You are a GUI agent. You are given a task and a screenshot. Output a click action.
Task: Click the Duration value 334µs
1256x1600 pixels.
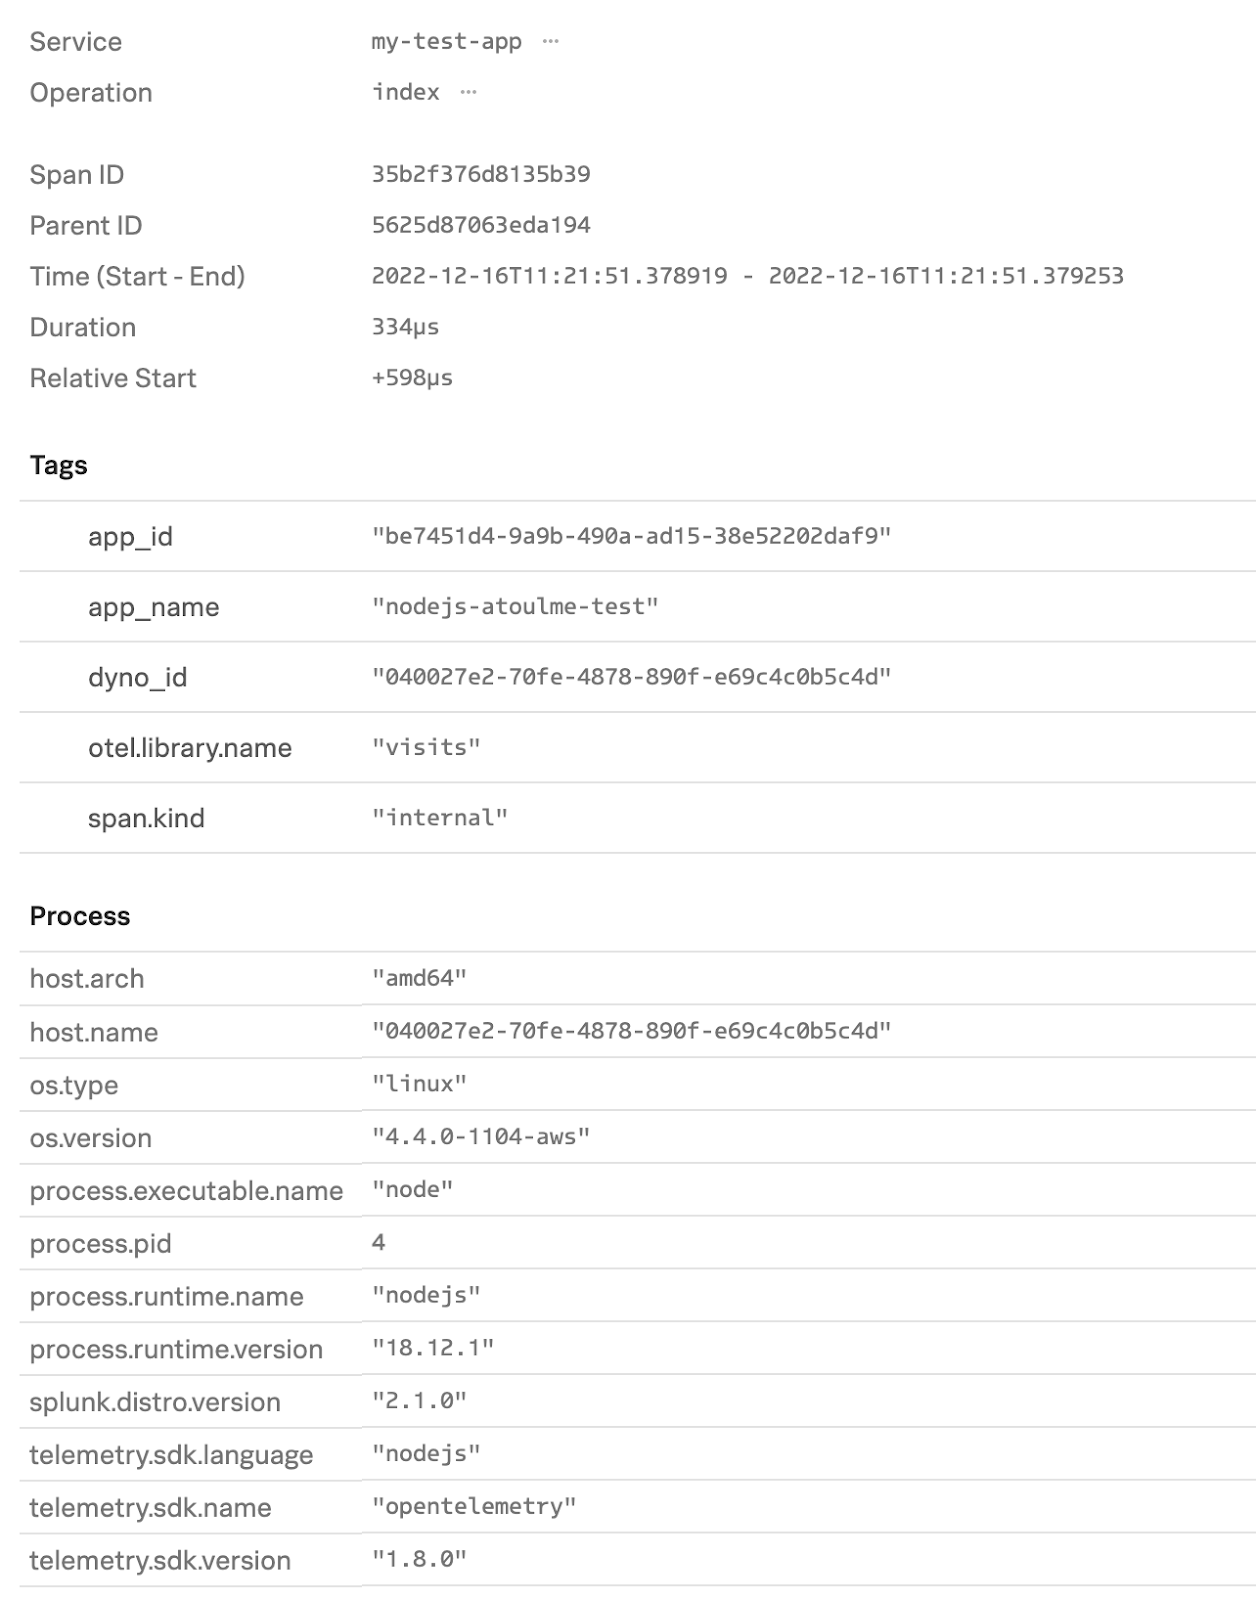pos(405,327)
